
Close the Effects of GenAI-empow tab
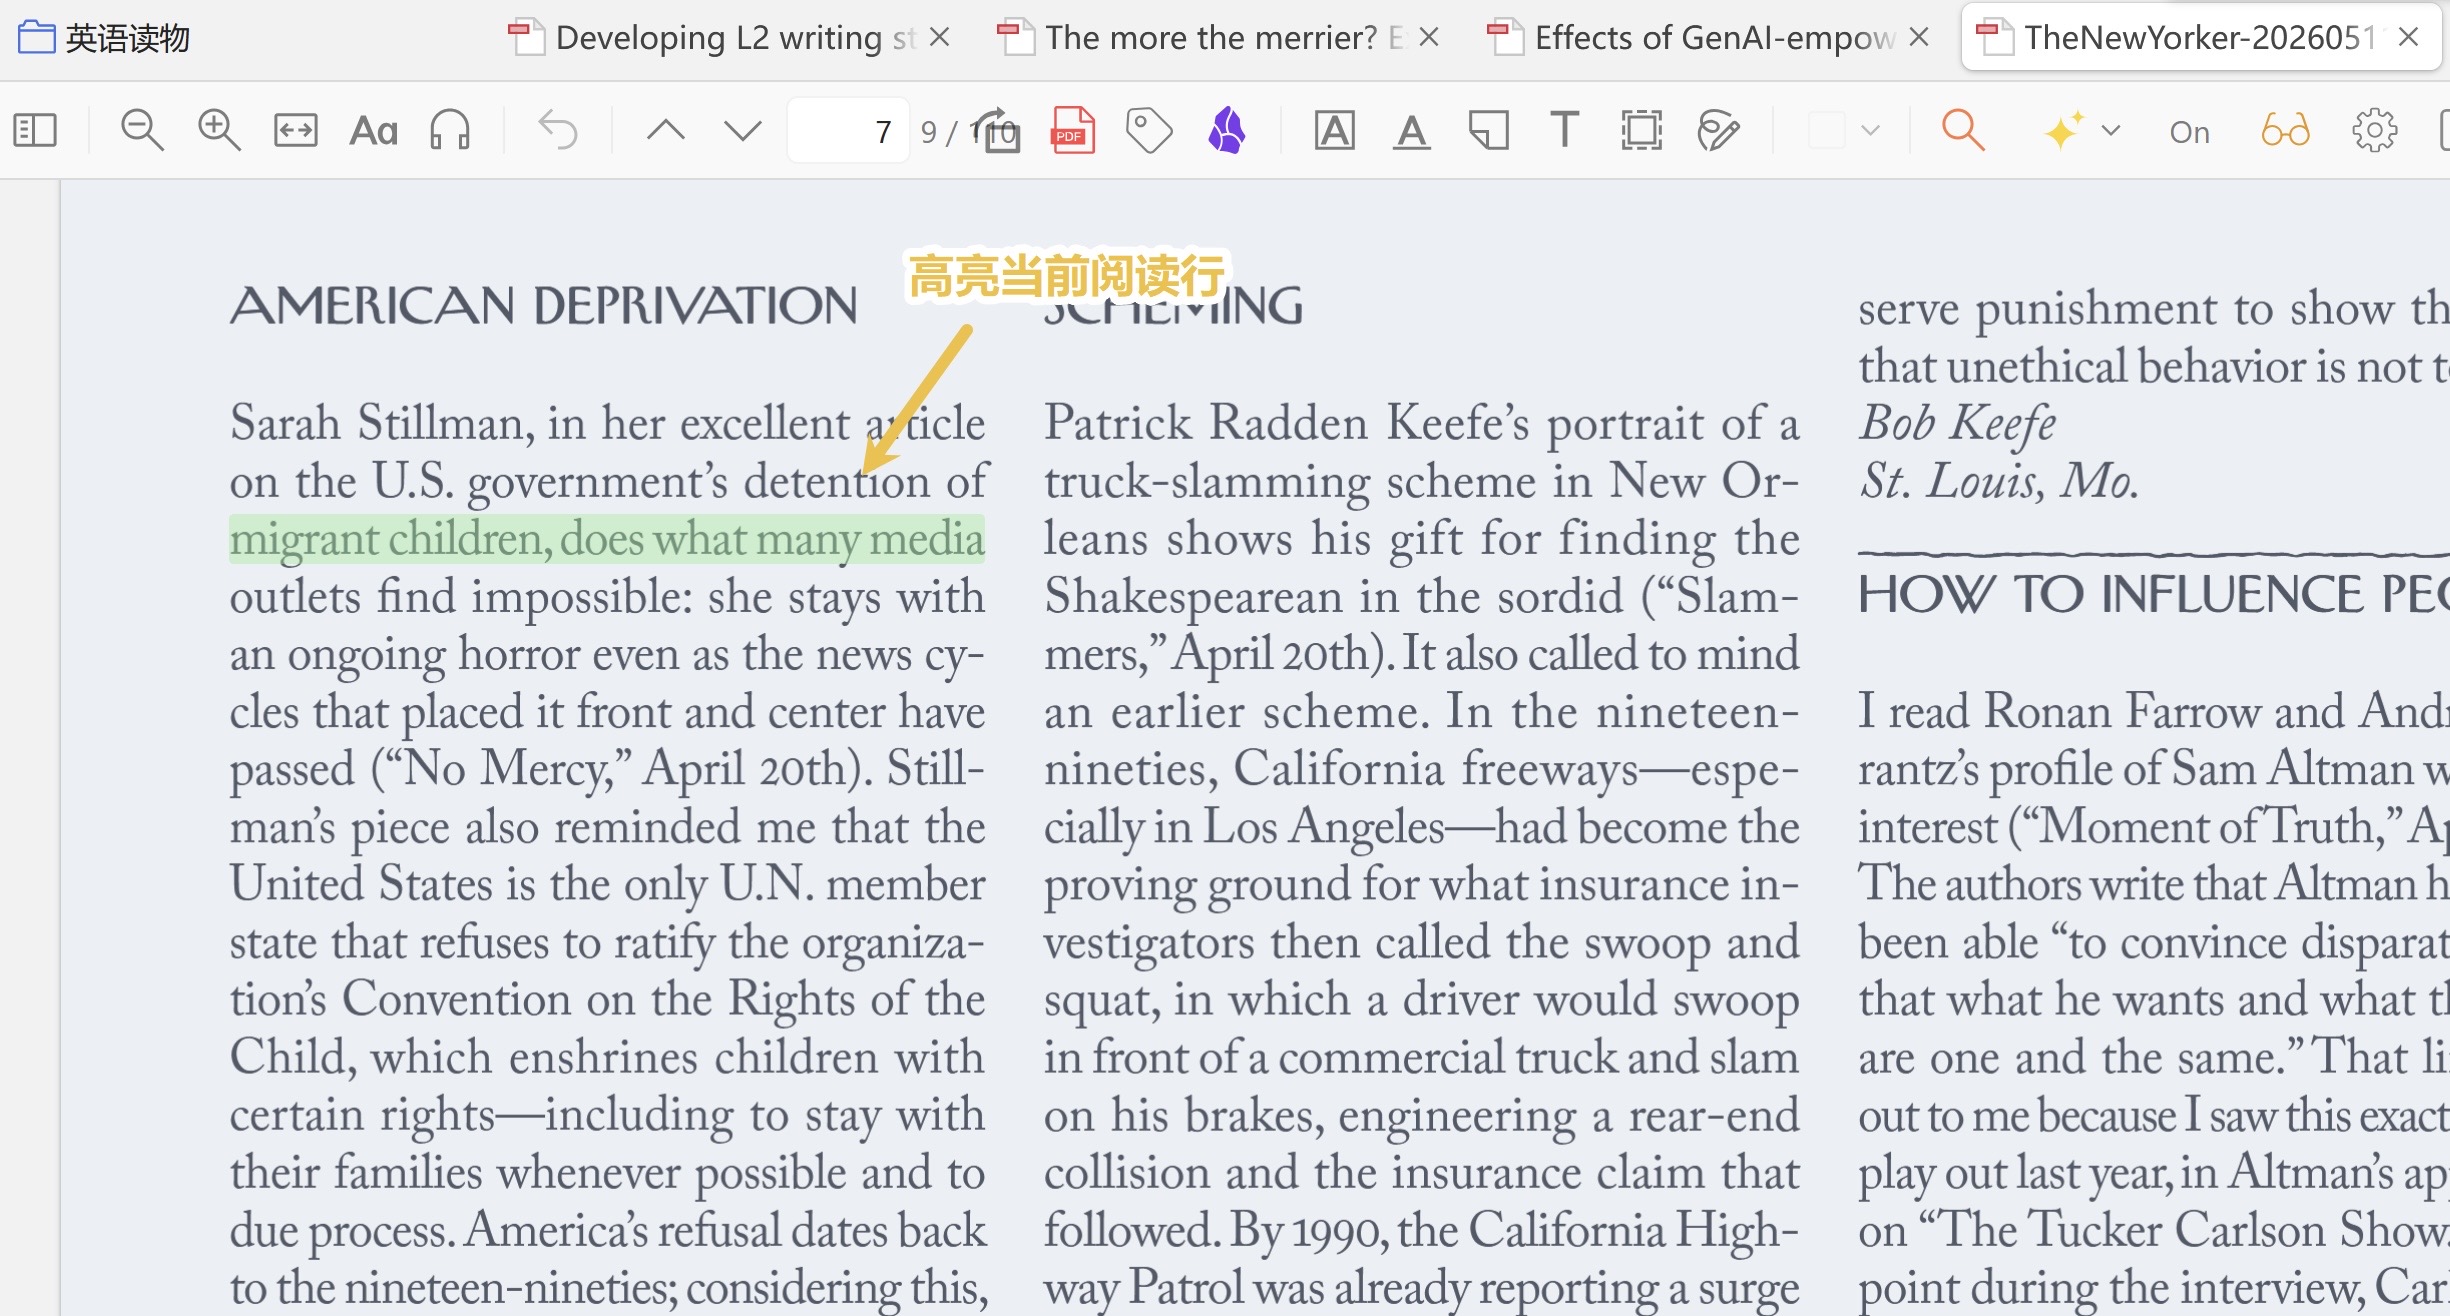point(1919,37)
